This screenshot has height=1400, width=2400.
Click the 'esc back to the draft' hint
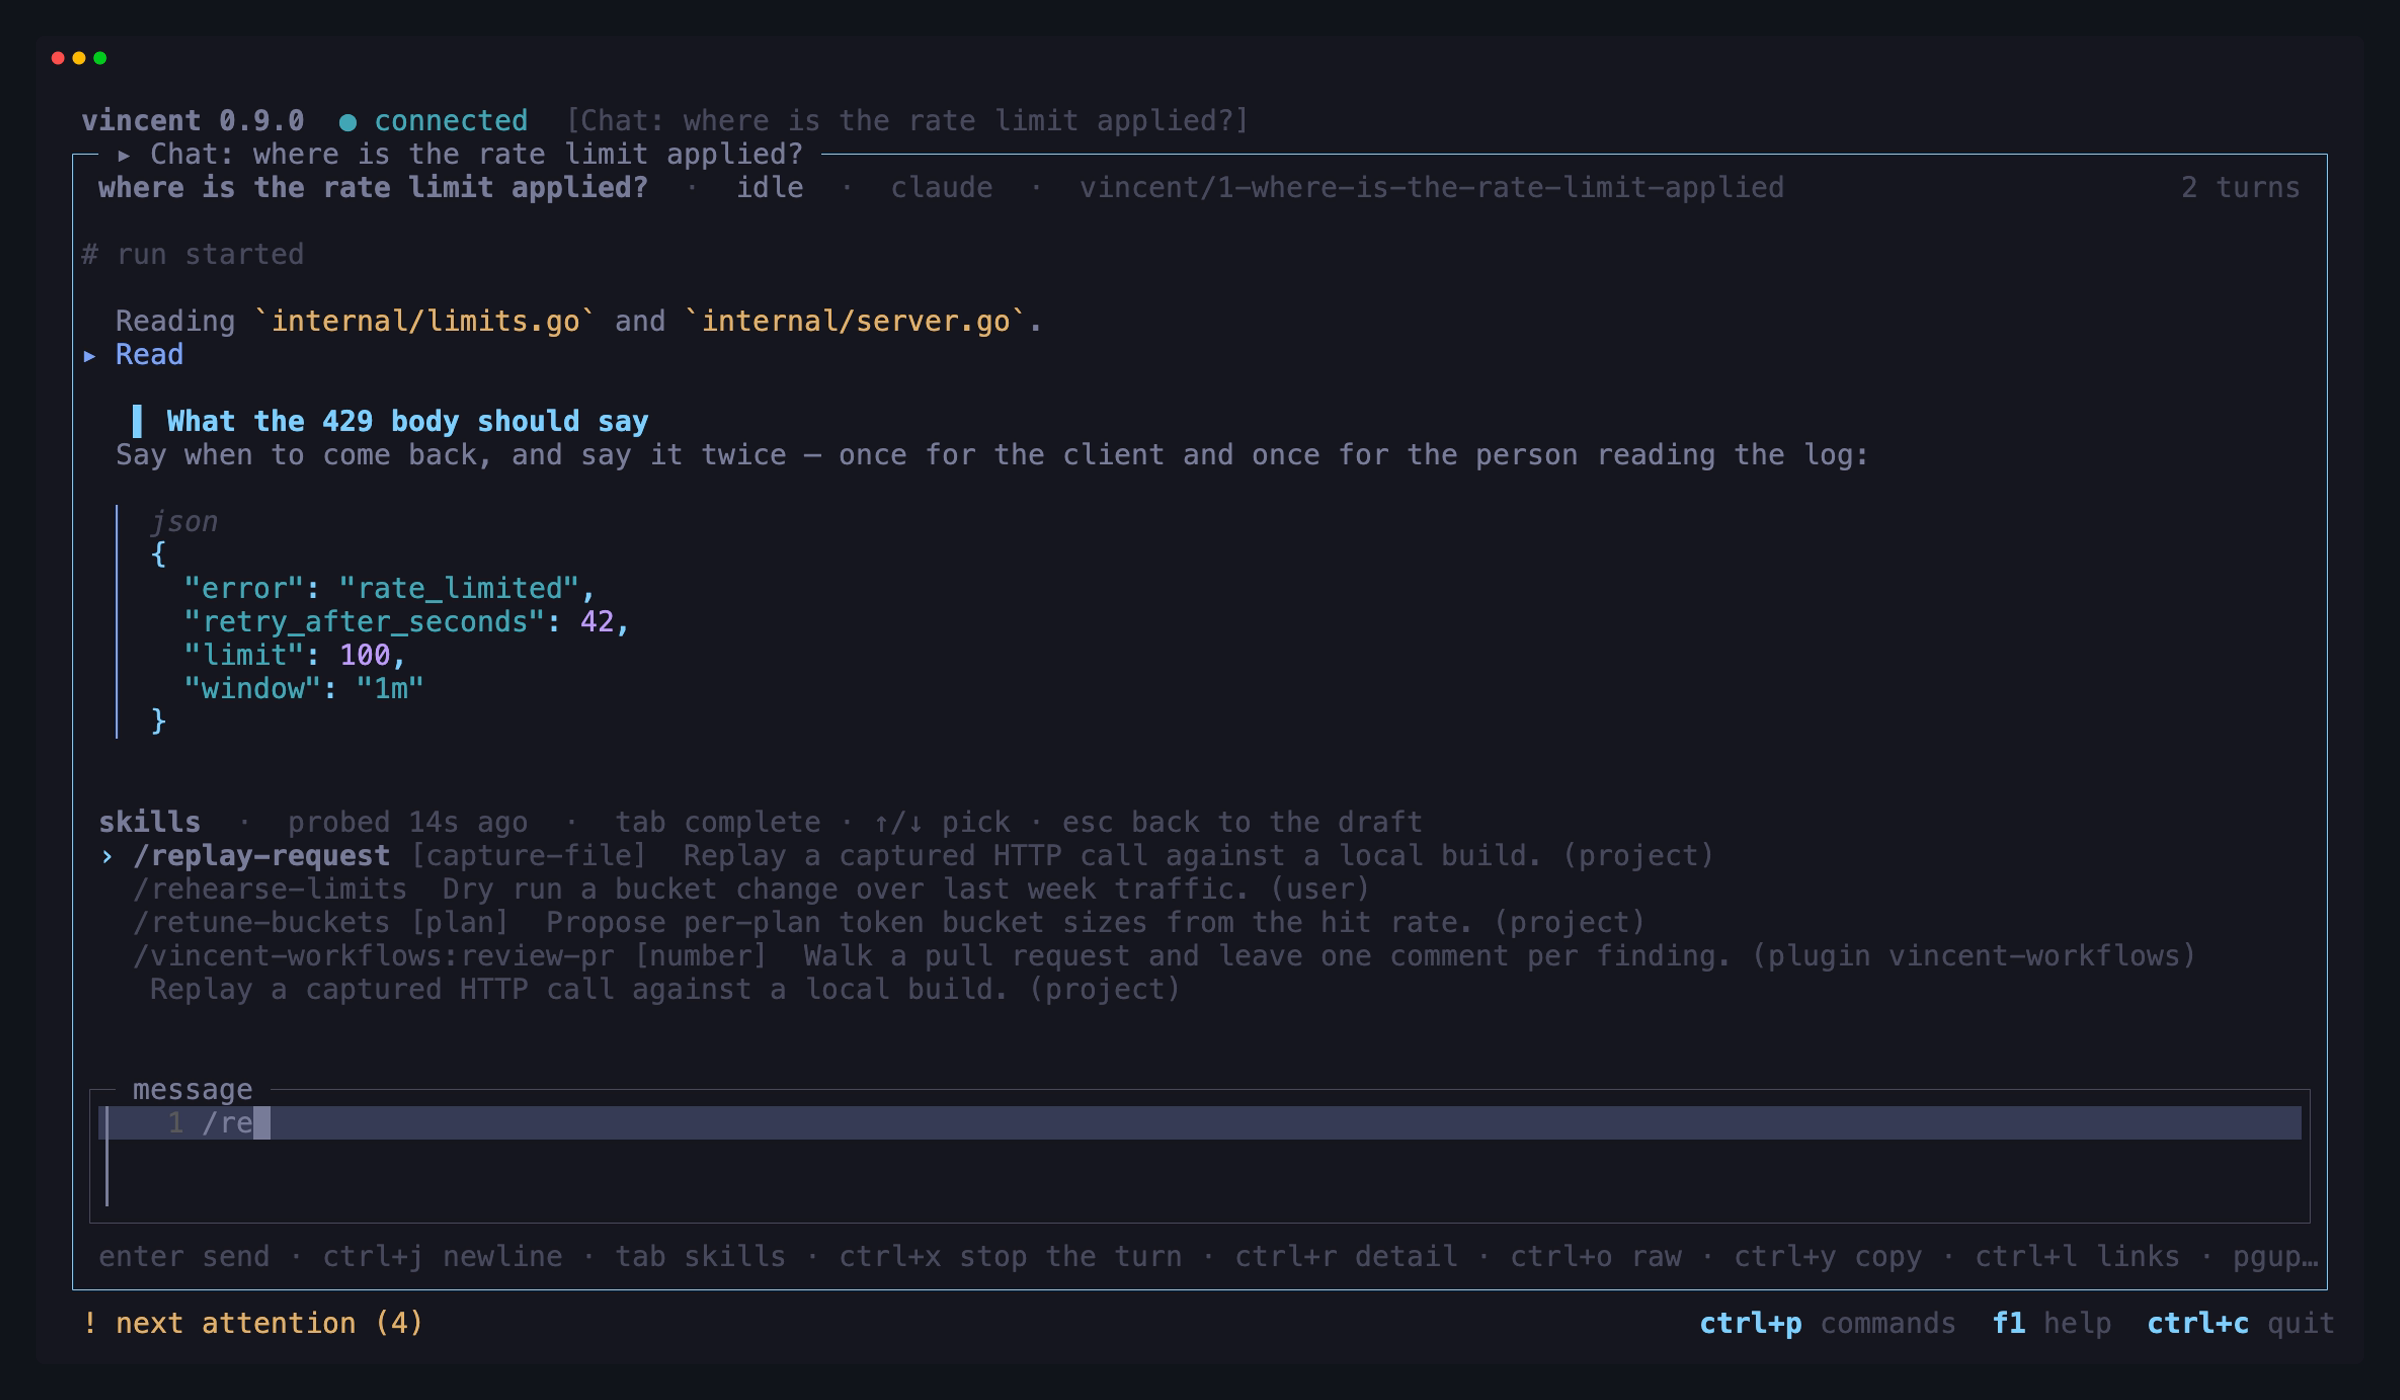(1242, 822)
